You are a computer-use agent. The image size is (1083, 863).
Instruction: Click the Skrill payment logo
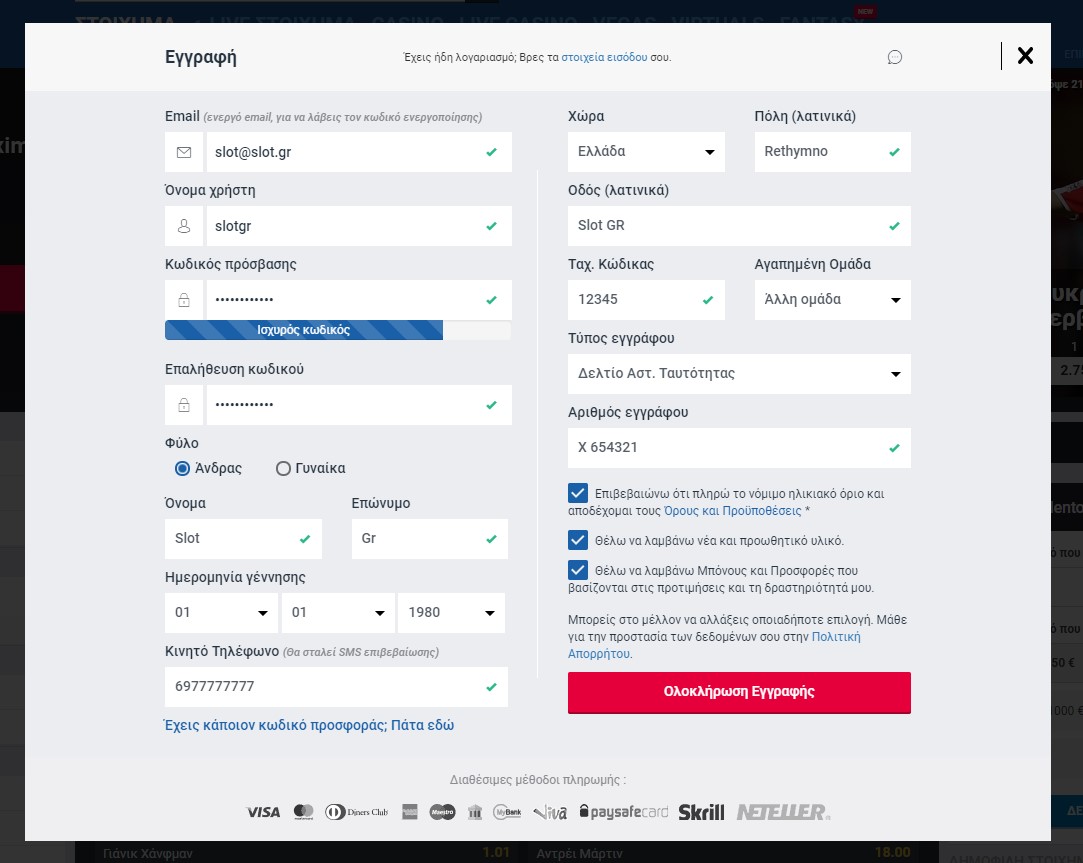[x=701, y=812]
